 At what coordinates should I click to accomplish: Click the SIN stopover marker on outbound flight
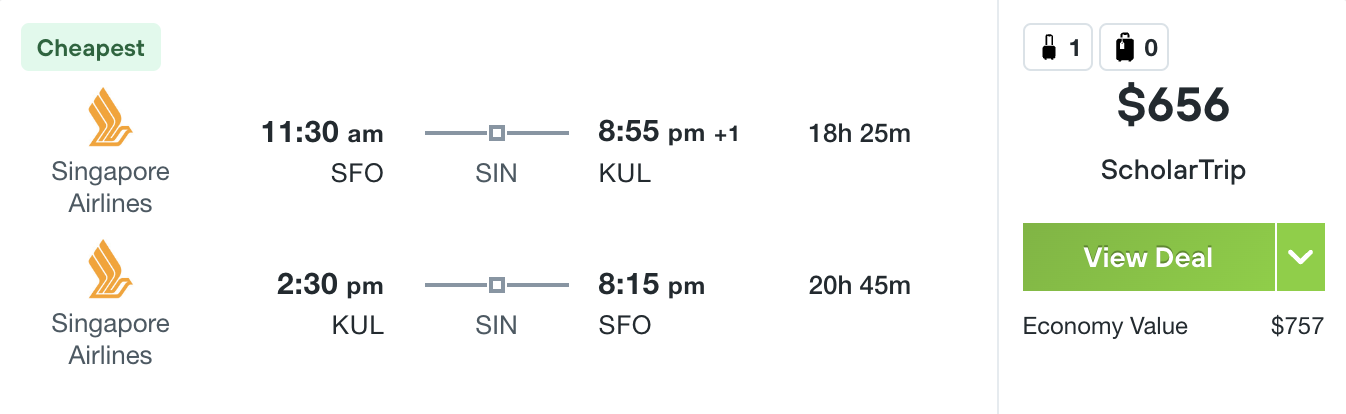496,133
